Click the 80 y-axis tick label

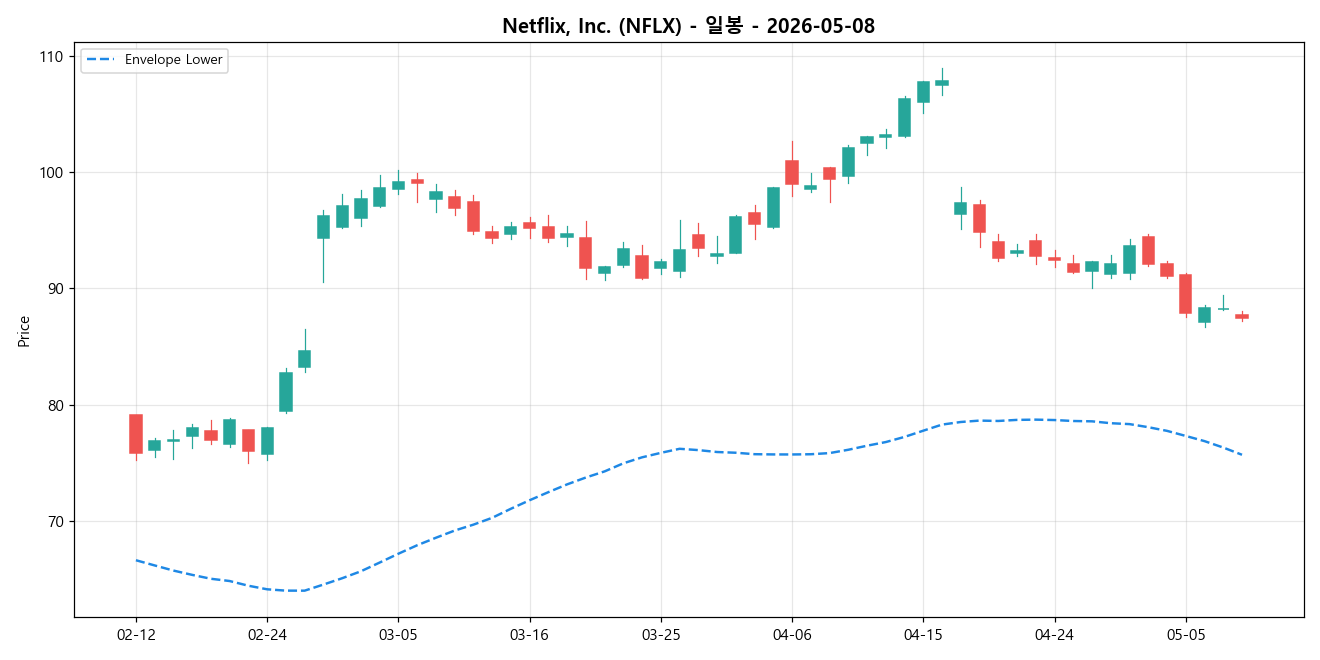pyautogui.click(x=56, y=405)
